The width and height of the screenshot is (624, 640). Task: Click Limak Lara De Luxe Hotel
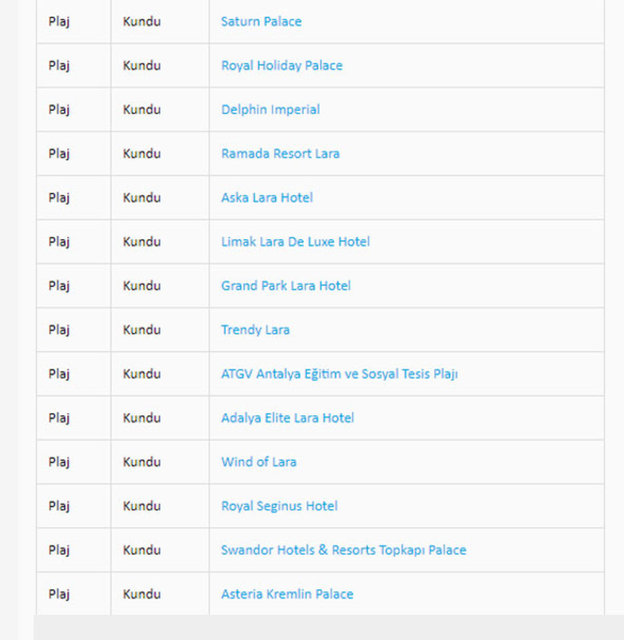click(295, 242)
